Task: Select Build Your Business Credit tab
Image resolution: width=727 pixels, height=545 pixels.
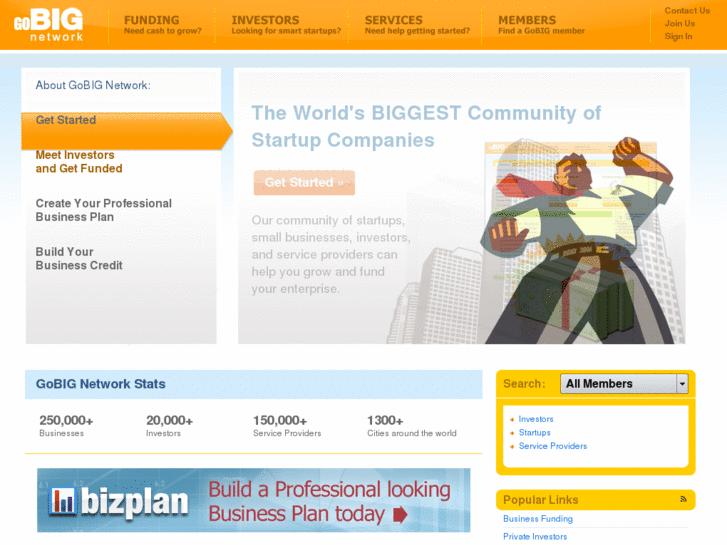Action: tap(79, 258)
